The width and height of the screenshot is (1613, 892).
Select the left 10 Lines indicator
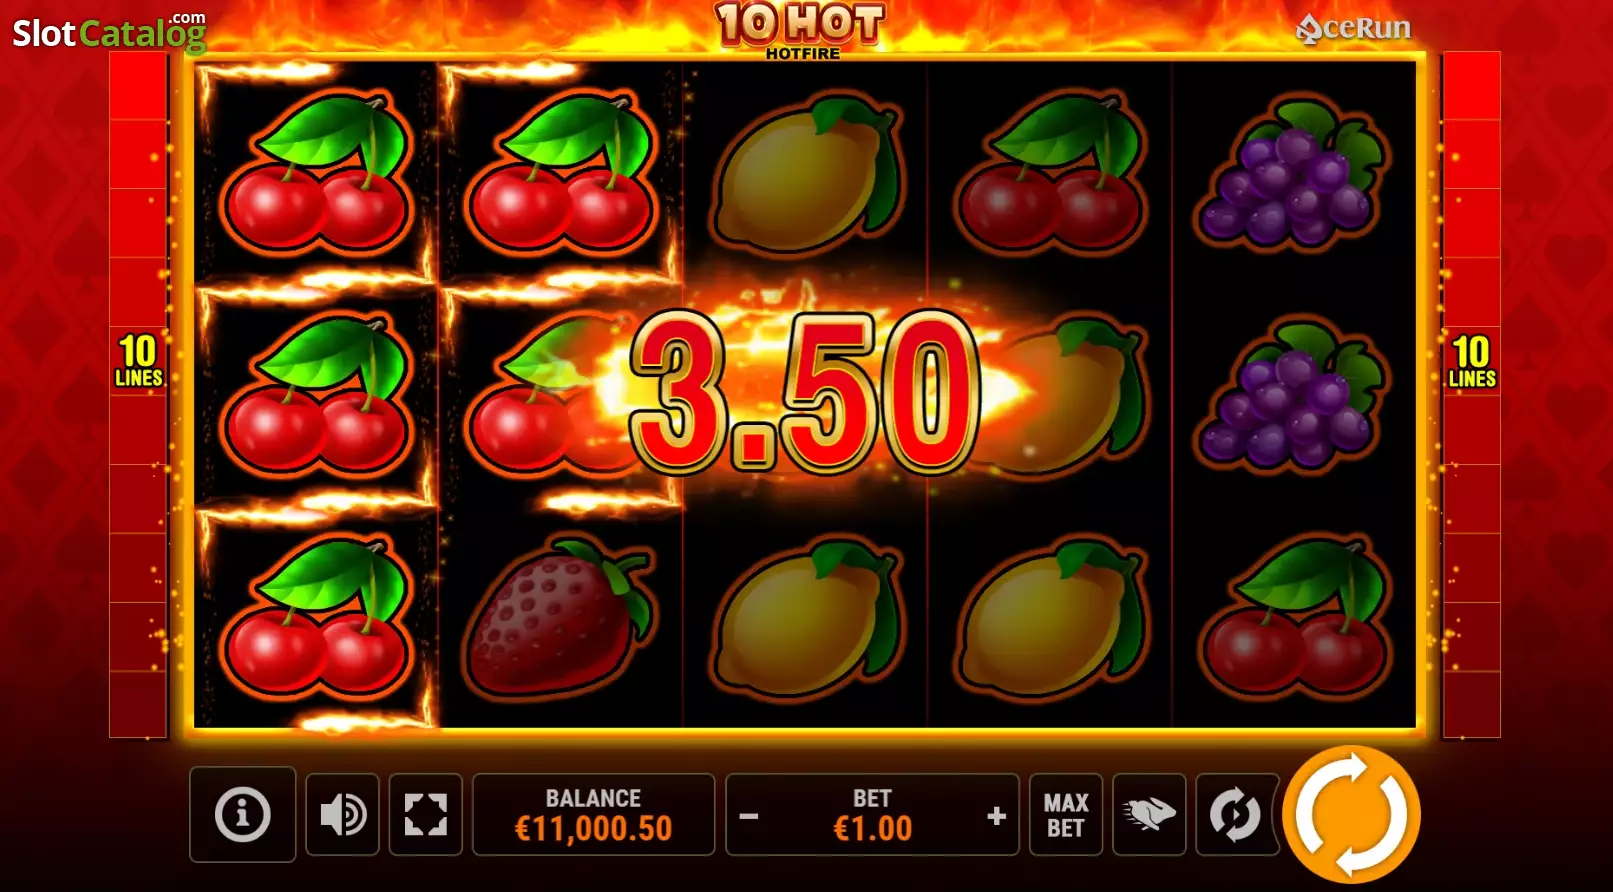pyautogui.click(x=138, y=361)
